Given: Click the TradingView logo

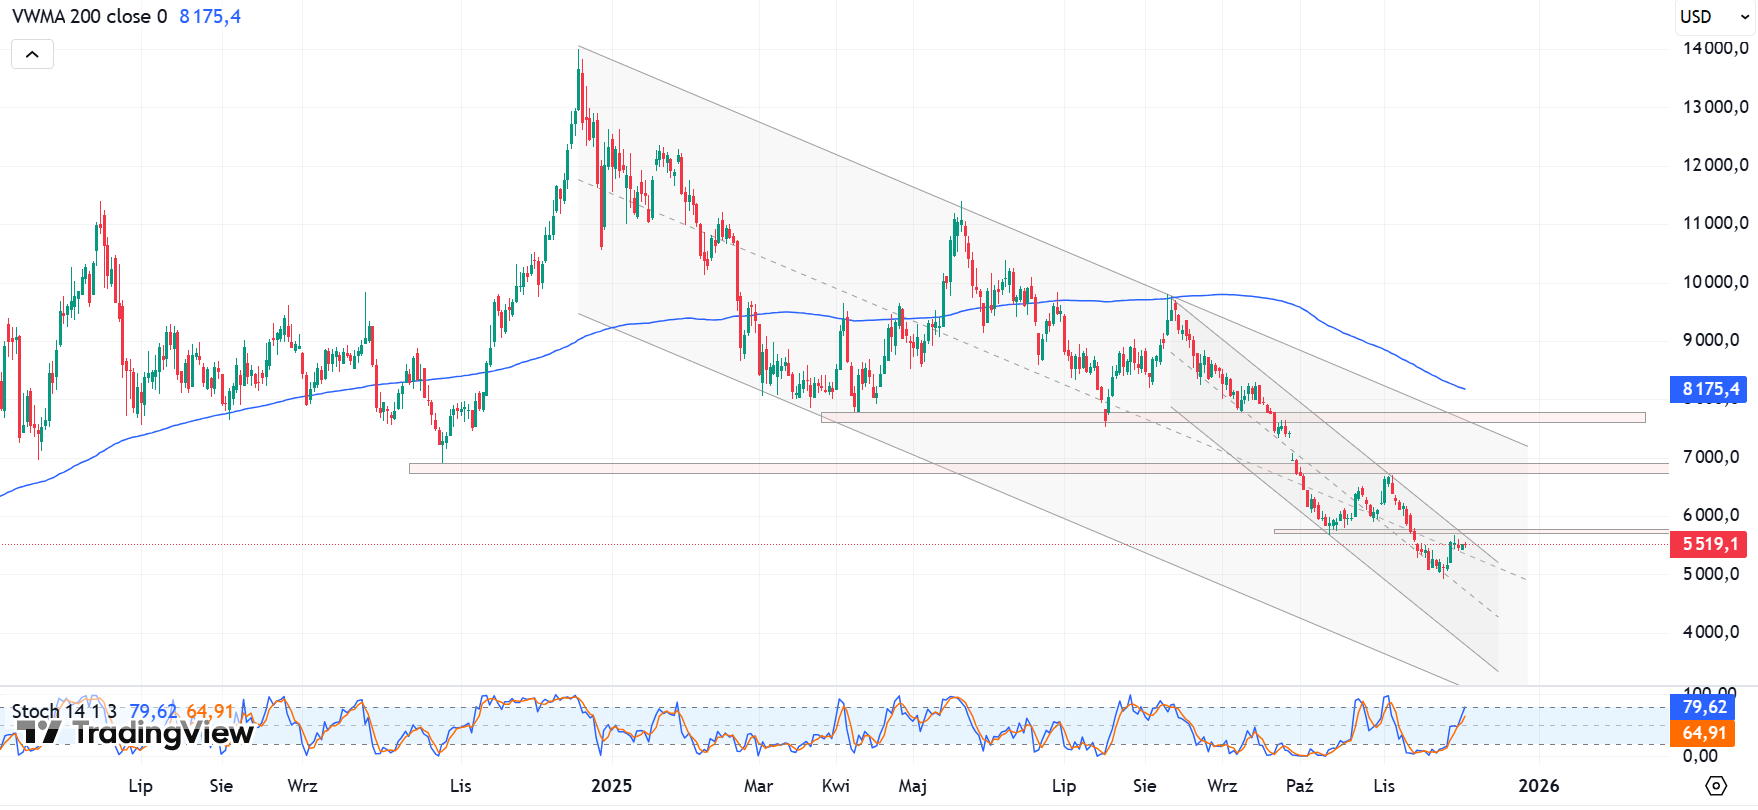Looking at the screenshot, I should click(x=135, y=733).
